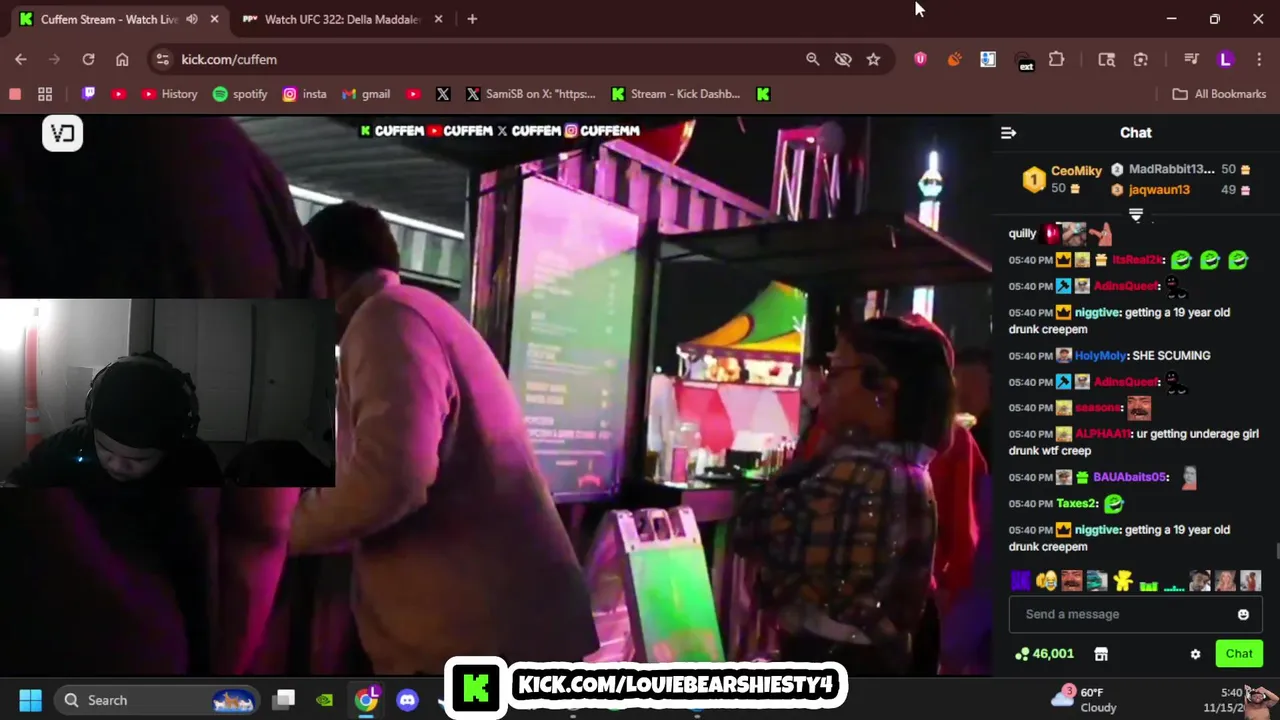Collapse the chat panel using the arrow icon
Viewport: 1280px width, 720px height.
tap(1008, 133)
